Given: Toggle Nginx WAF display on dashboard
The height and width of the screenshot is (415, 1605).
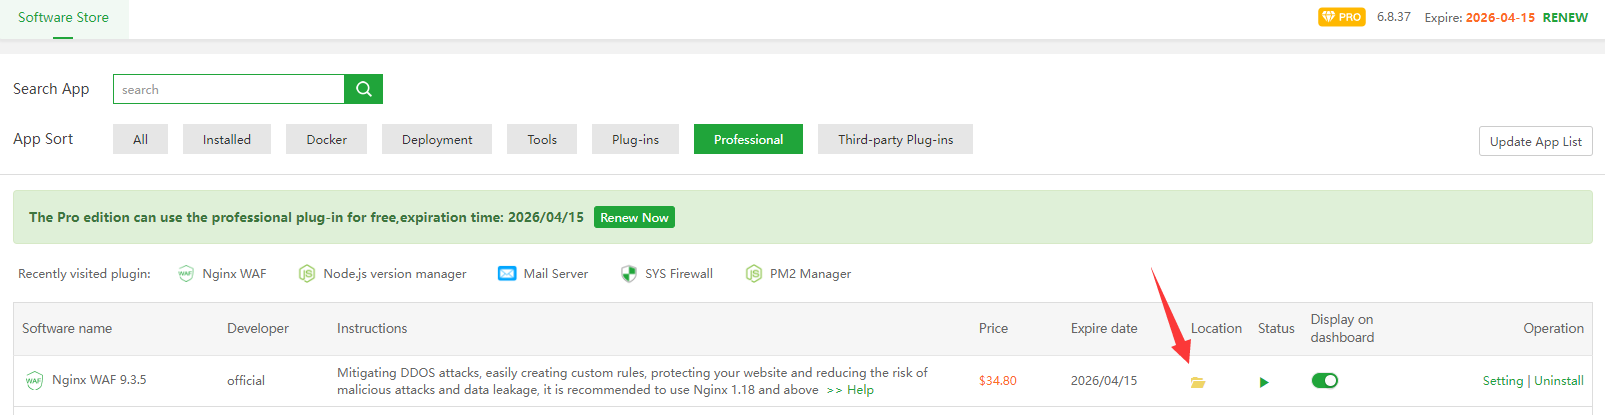Looking at the screenshot, I should click(x=1324, y=380).
